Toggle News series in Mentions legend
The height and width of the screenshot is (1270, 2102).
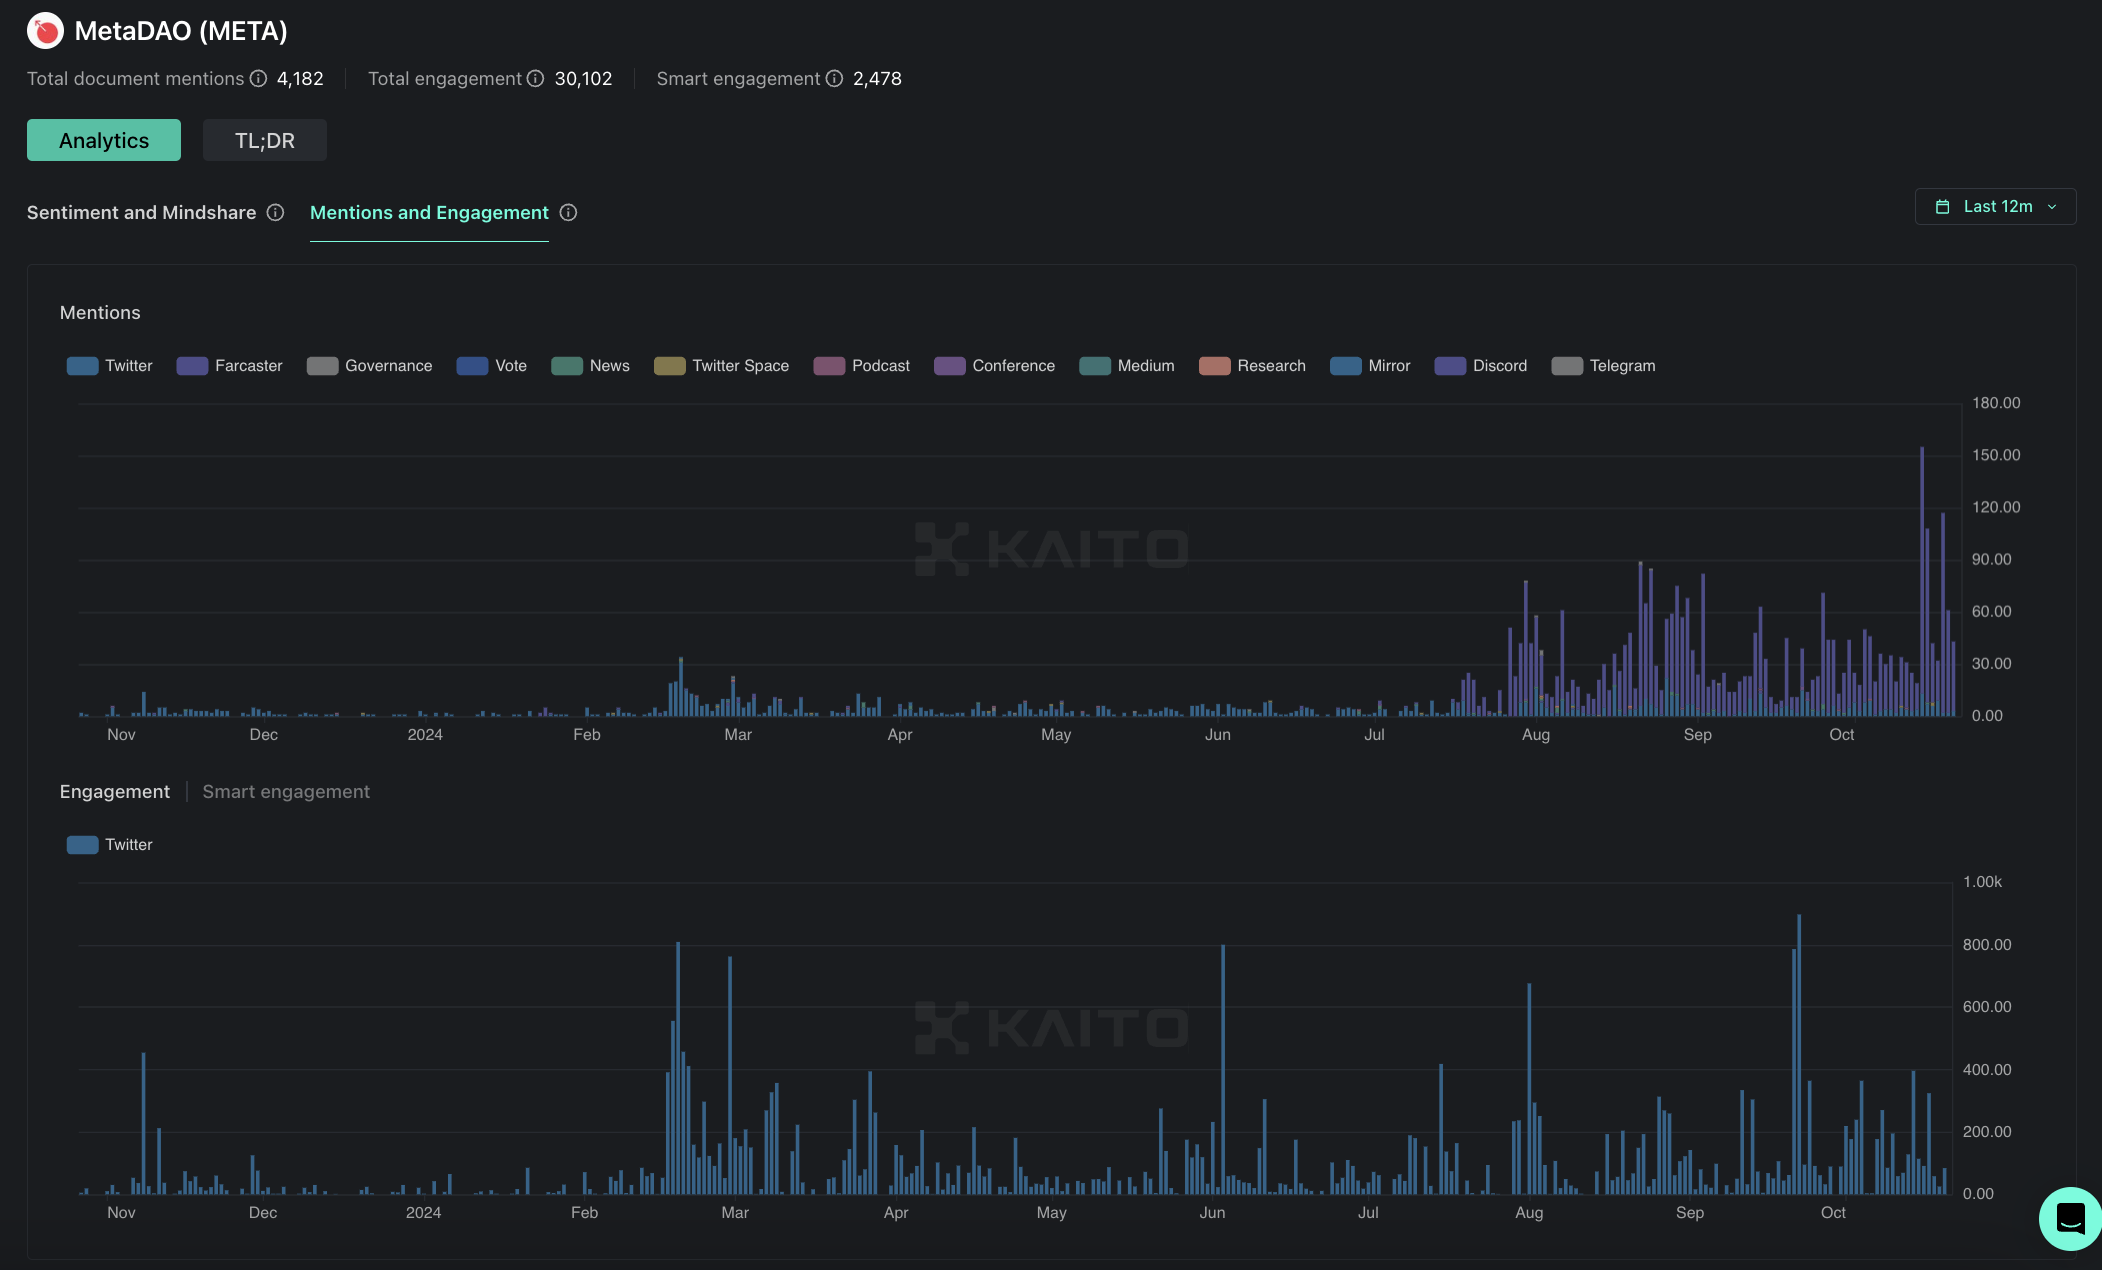coord(591,366)
